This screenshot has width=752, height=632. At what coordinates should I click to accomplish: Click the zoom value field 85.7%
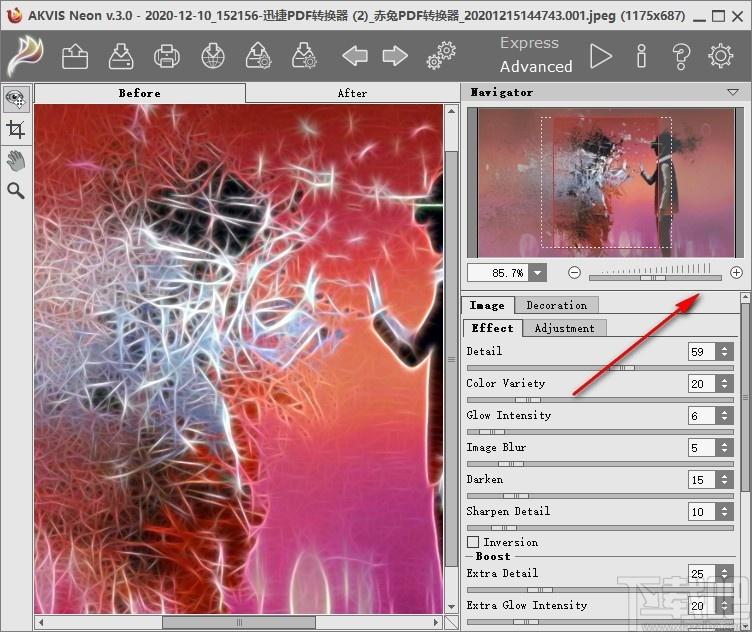point(498,273)
